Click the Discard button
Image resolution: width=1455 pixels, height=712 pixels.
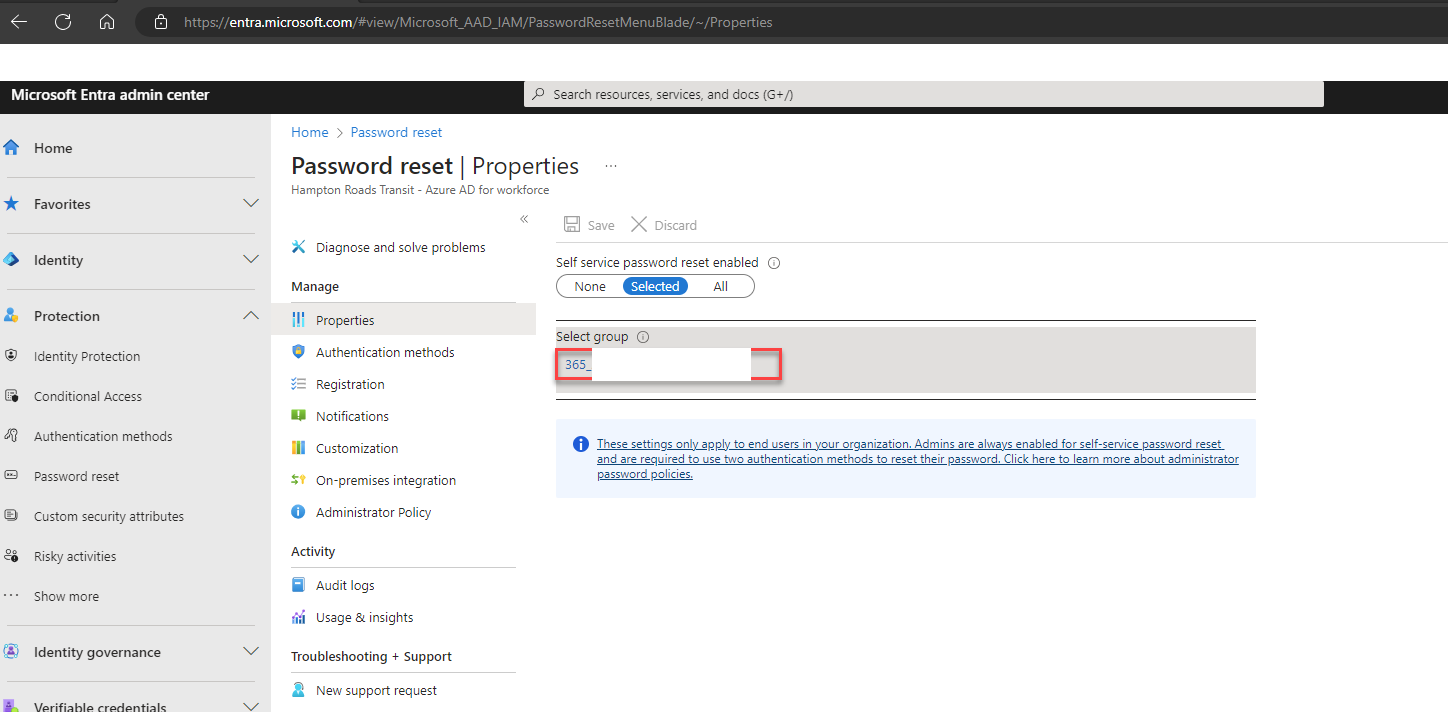pos(664,225)
